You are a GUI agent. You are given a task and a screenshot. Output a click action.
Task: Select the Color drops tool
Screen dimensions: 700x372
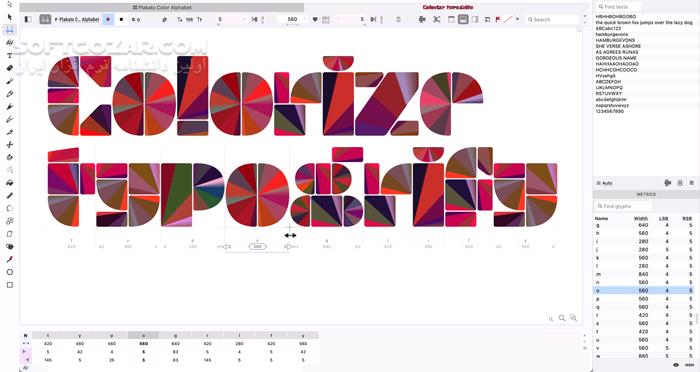click(10, 247)
